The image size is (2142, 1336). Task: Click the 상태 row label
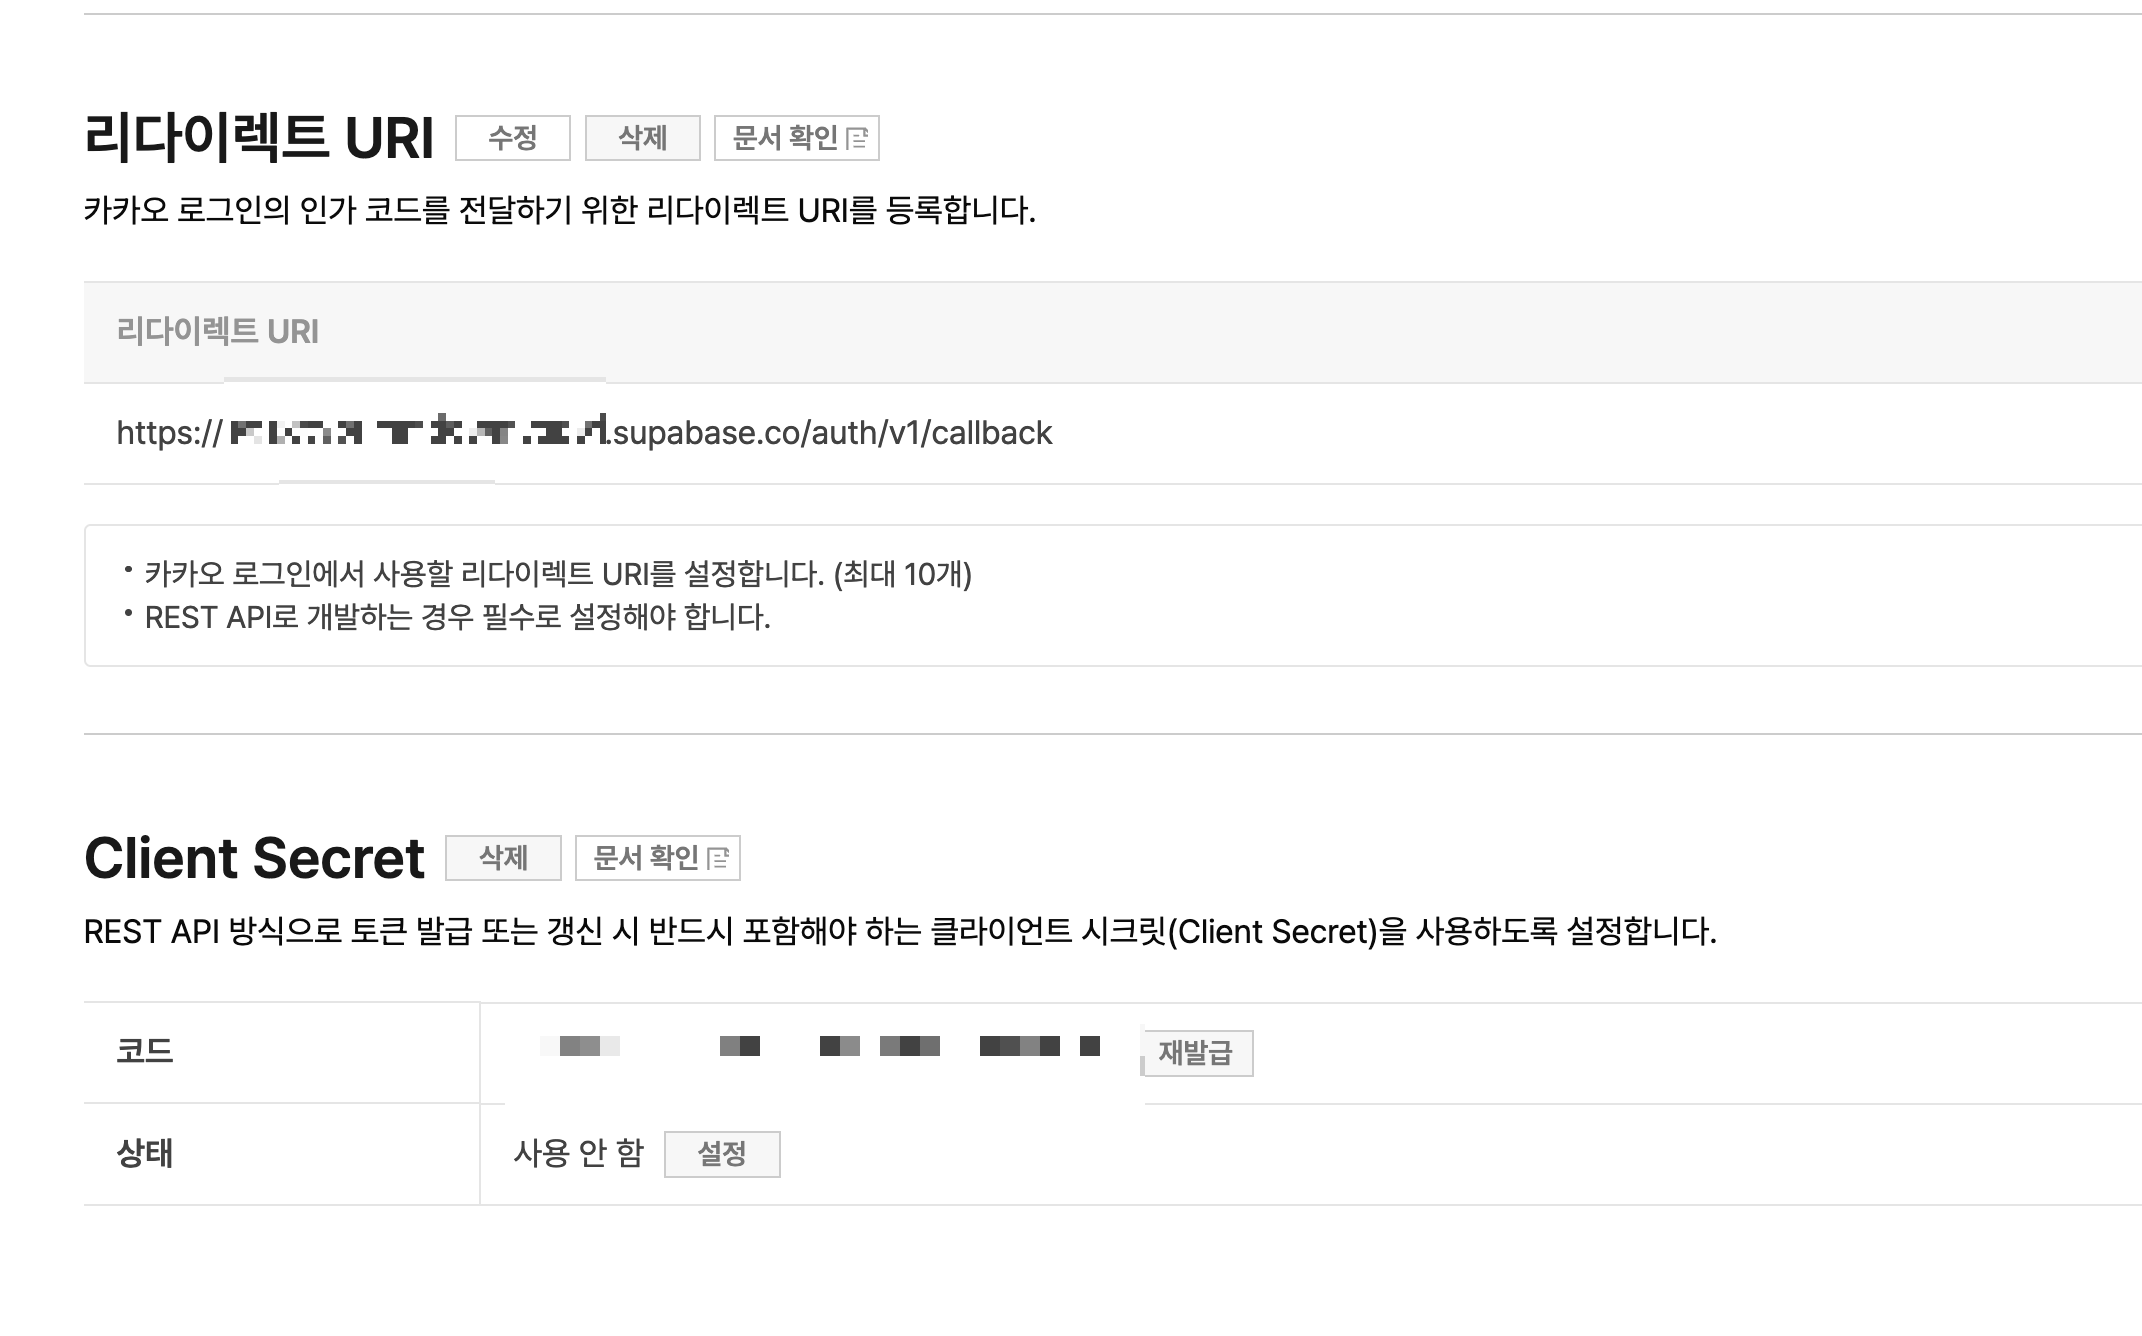(x=145, y=1154)
